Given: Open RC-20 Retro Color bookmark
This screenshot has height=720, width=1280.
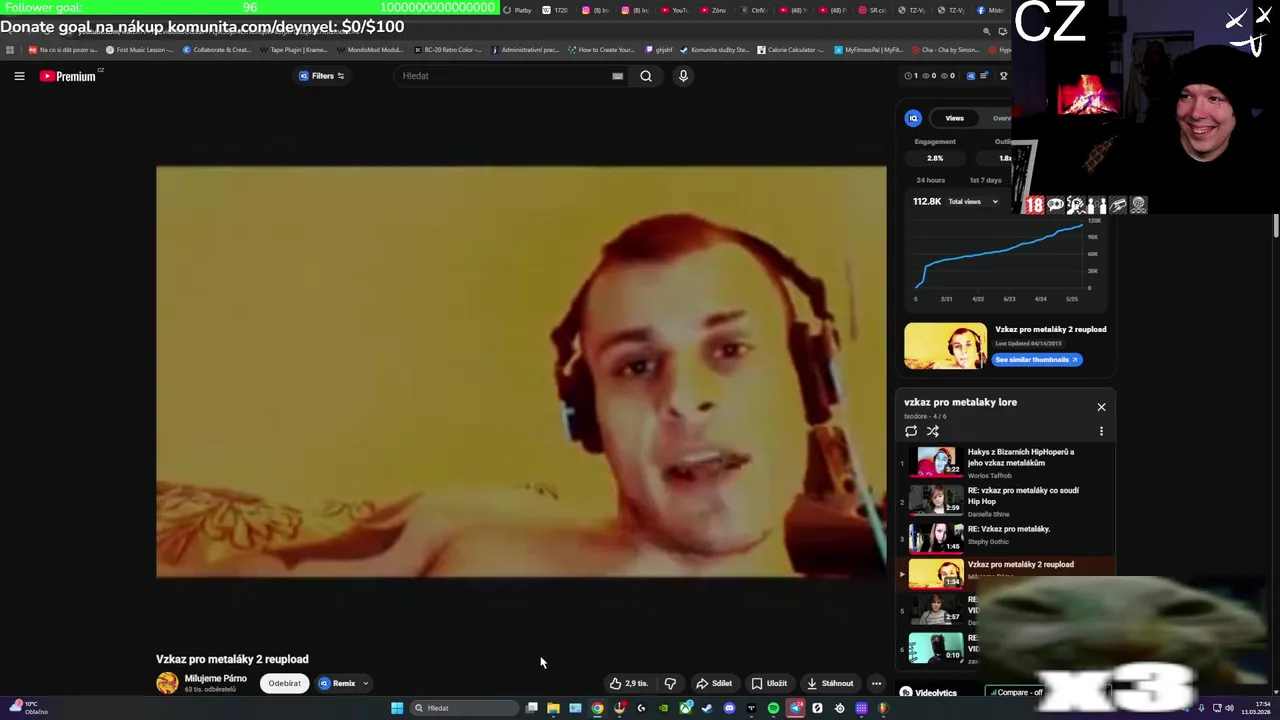Looking at the screenshot, I should tap(448, 49).
